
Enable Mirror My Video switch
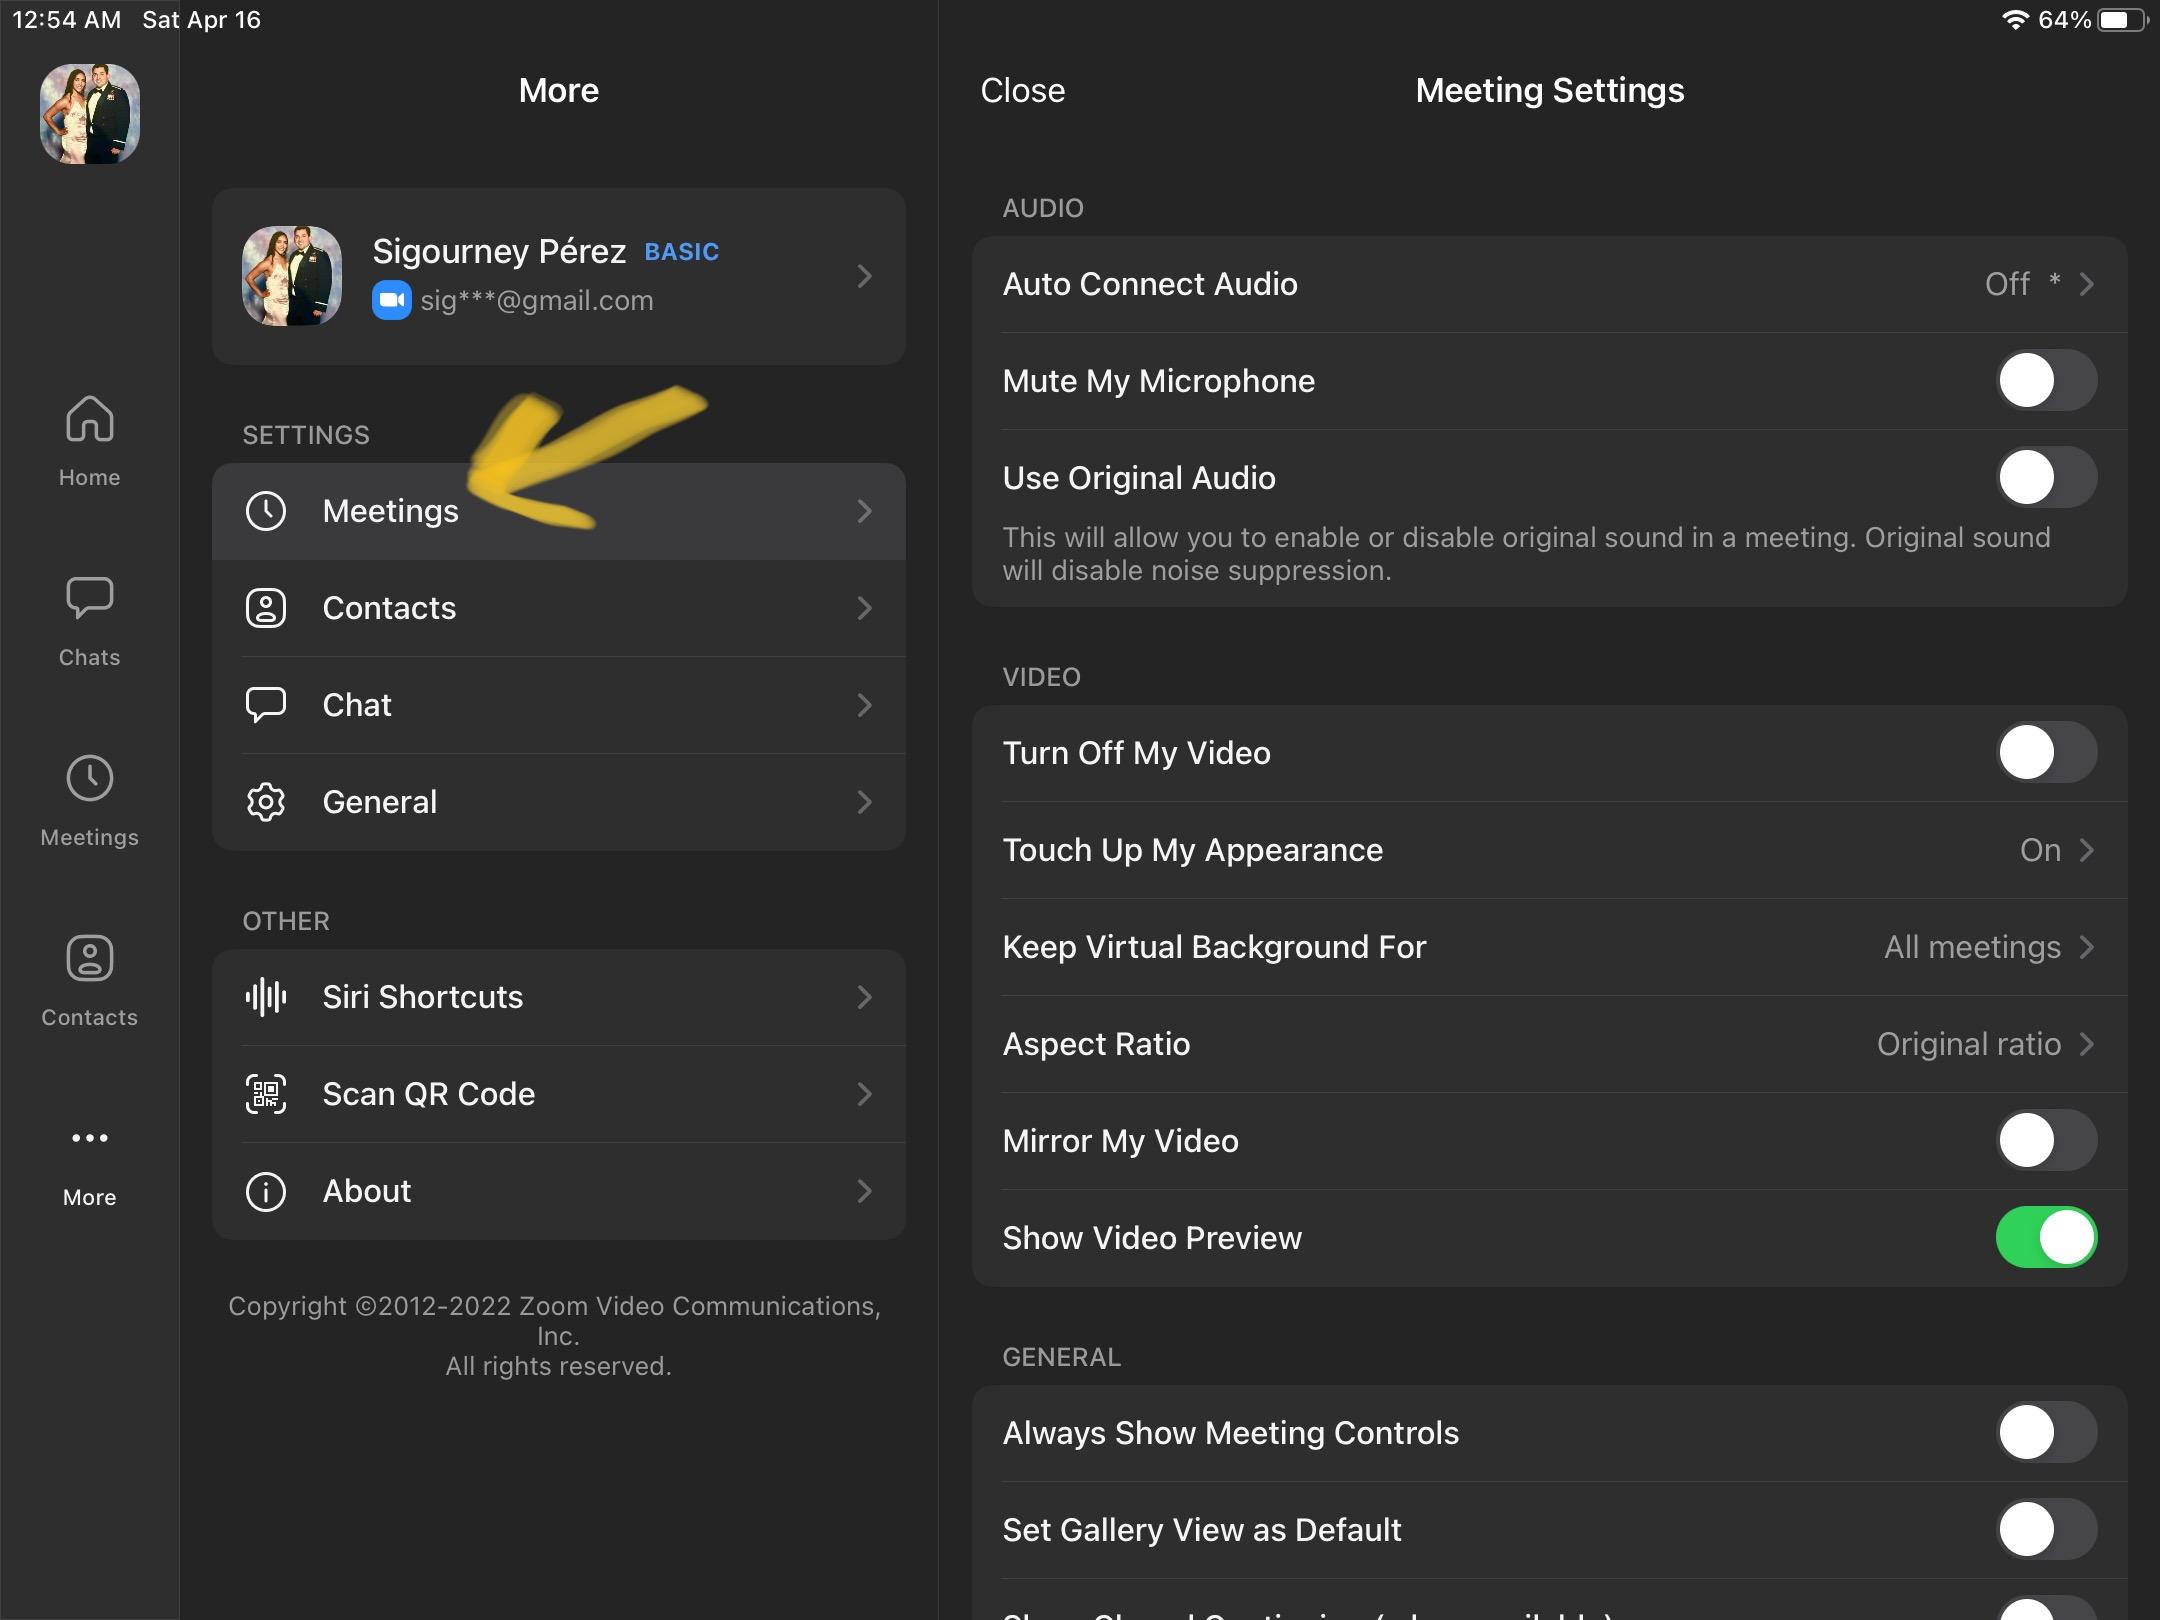[2045, 1141]
